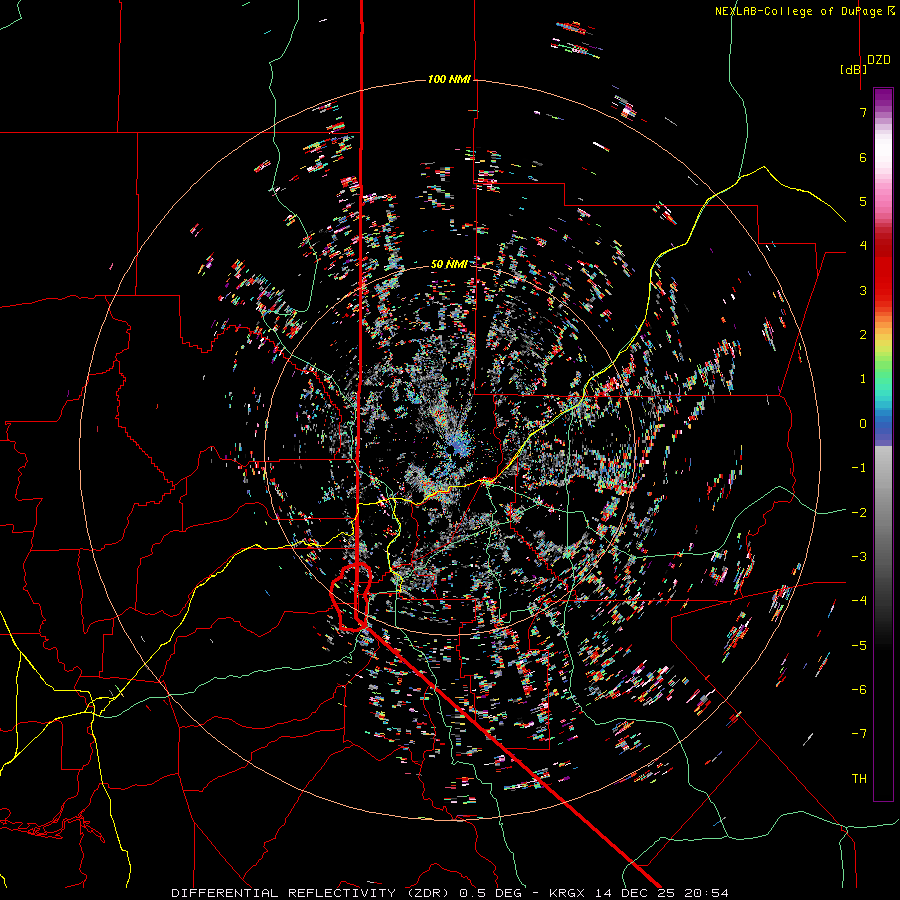This screenshot has height=900, width=900.
Task: Click the 7 value on the scale
Action: pyautogui.click(x=863, y=112)
